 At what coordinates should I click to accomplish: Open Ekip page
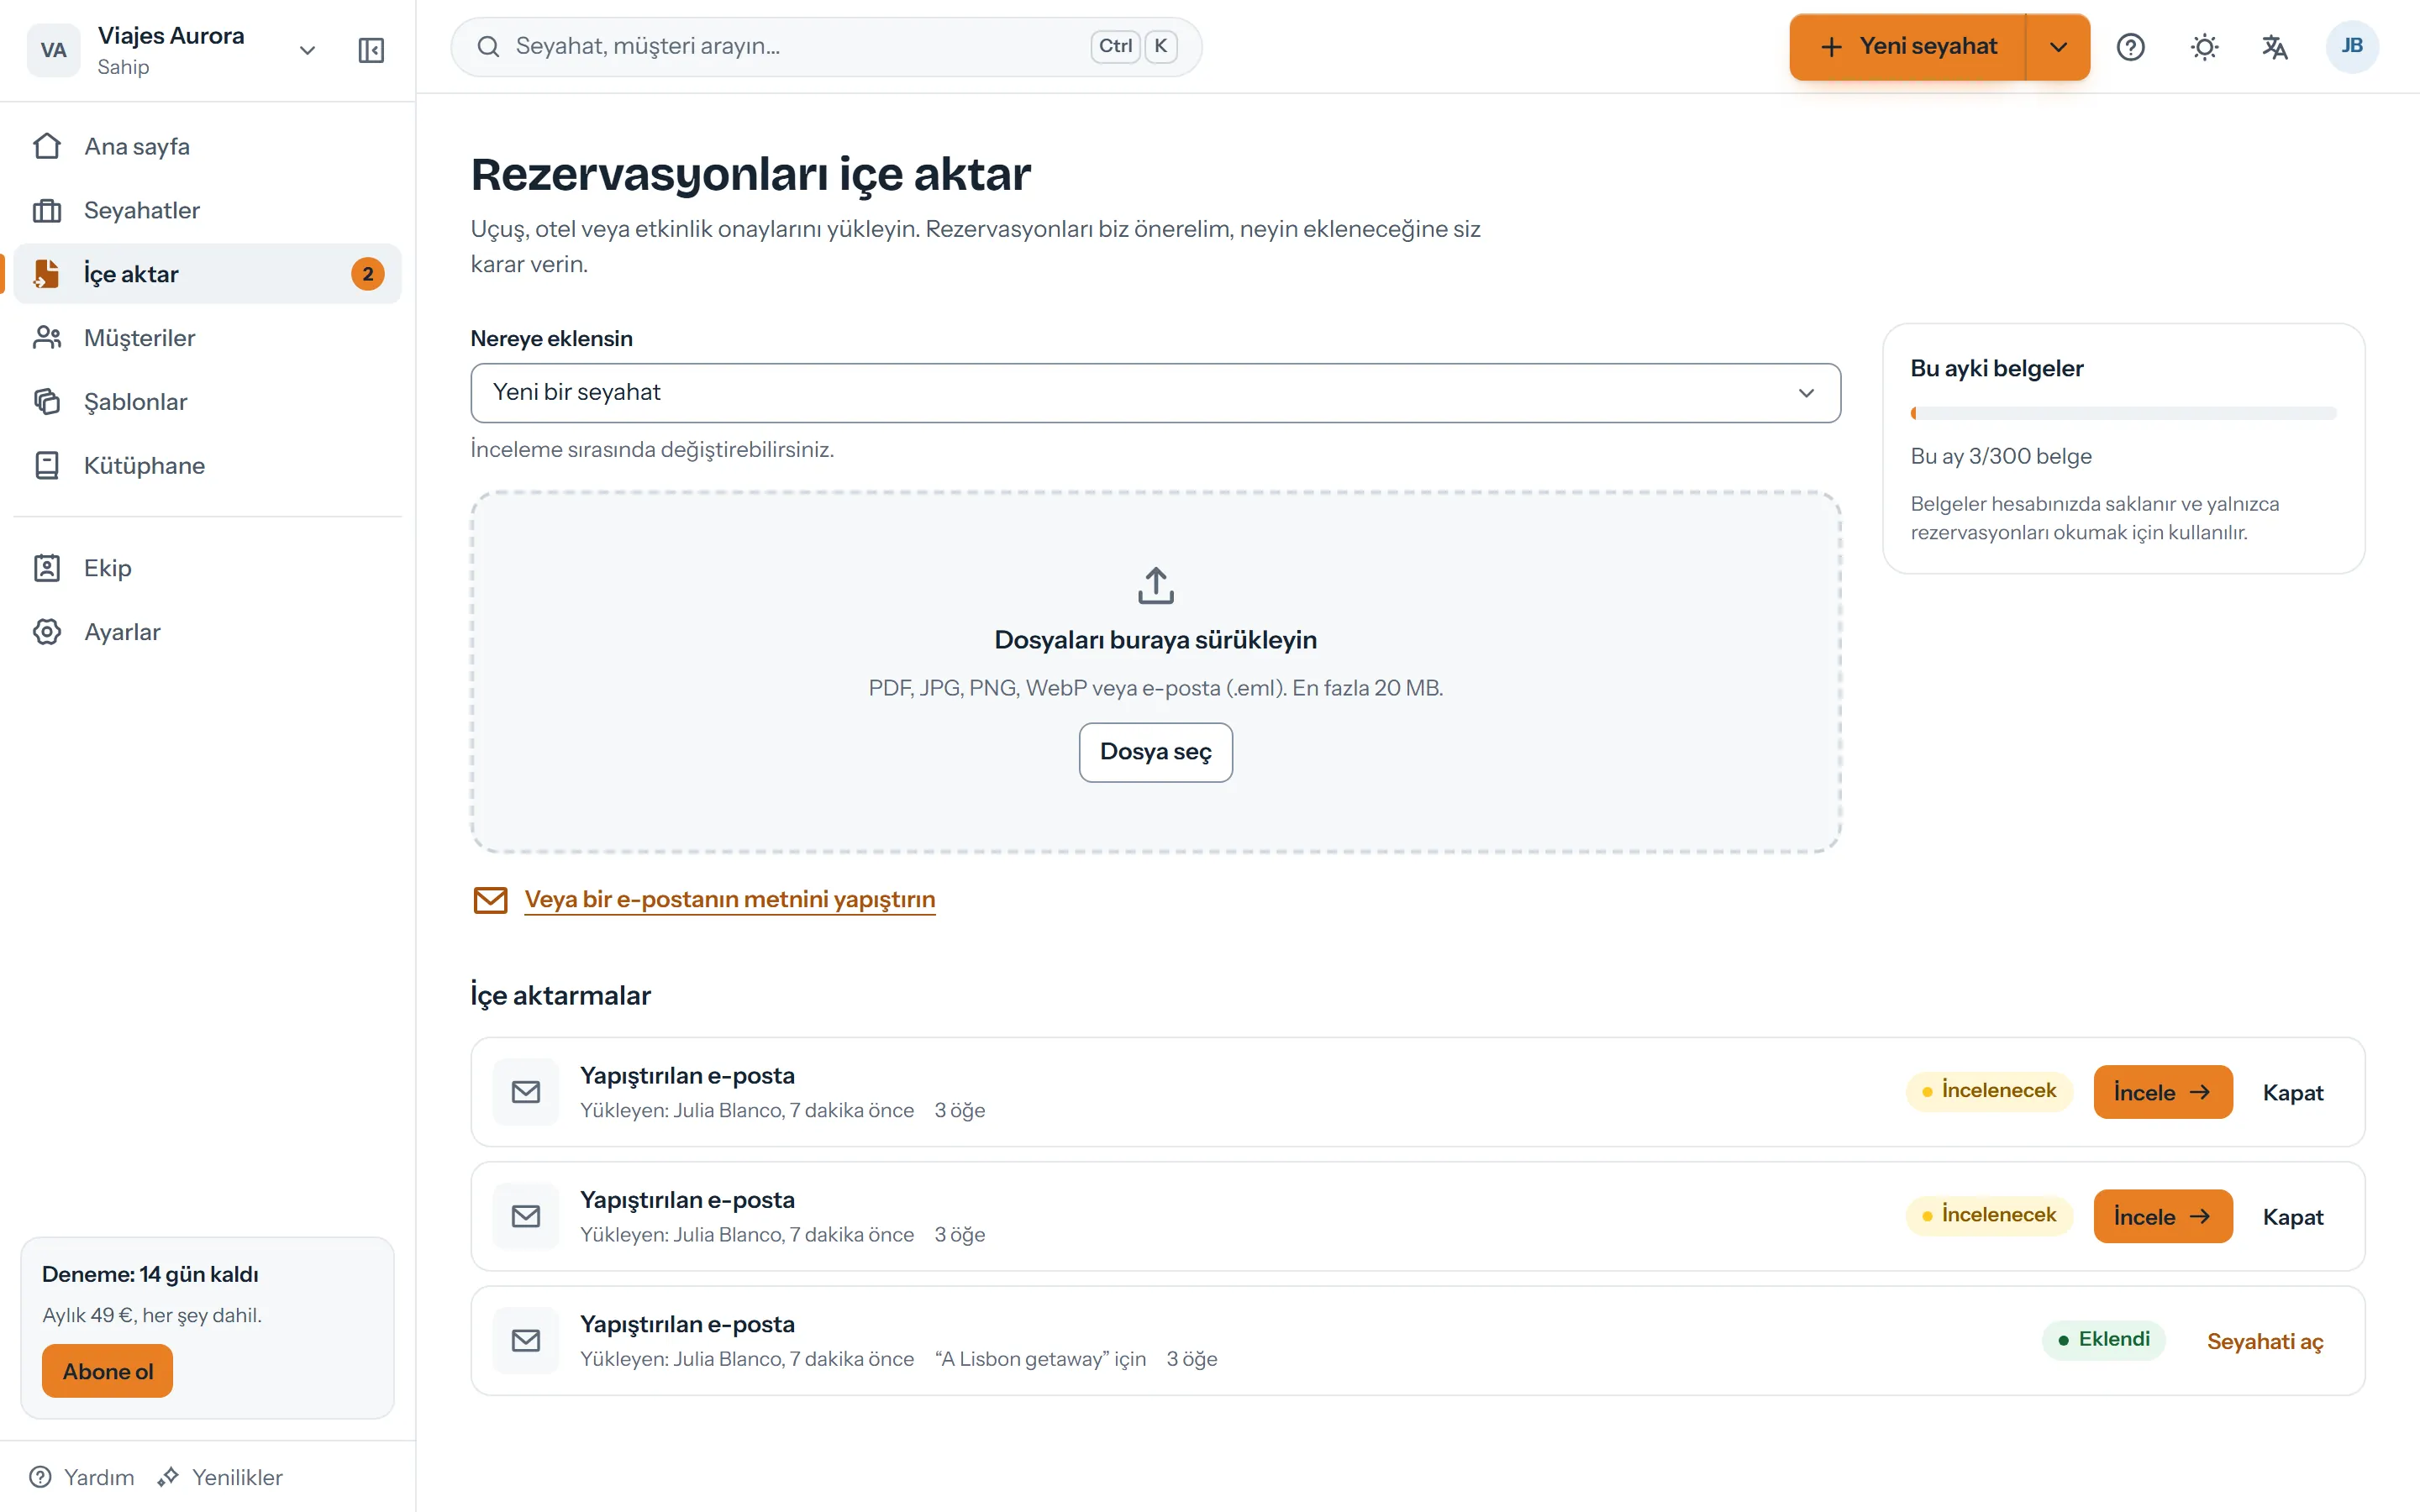(207, 568)
